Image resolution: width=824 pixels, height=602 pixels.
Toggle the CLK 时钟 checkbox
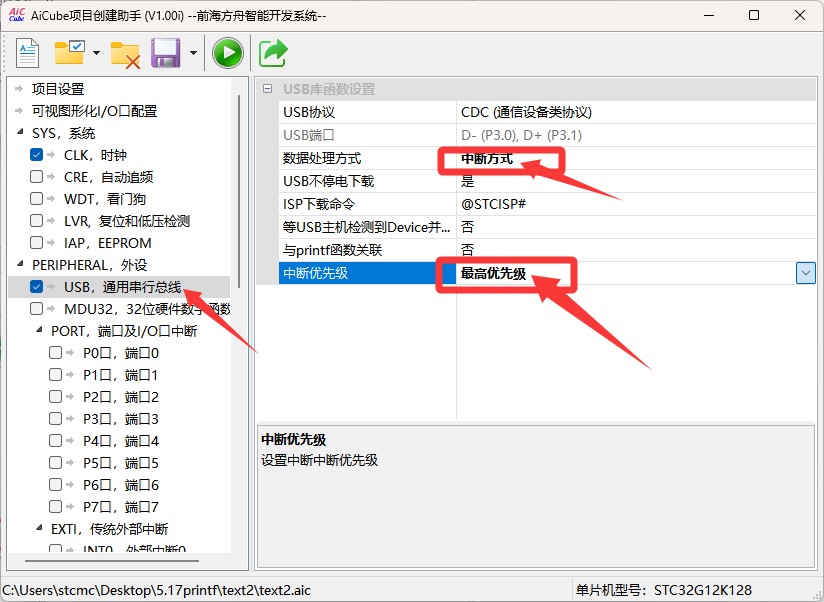click(36, 154)
